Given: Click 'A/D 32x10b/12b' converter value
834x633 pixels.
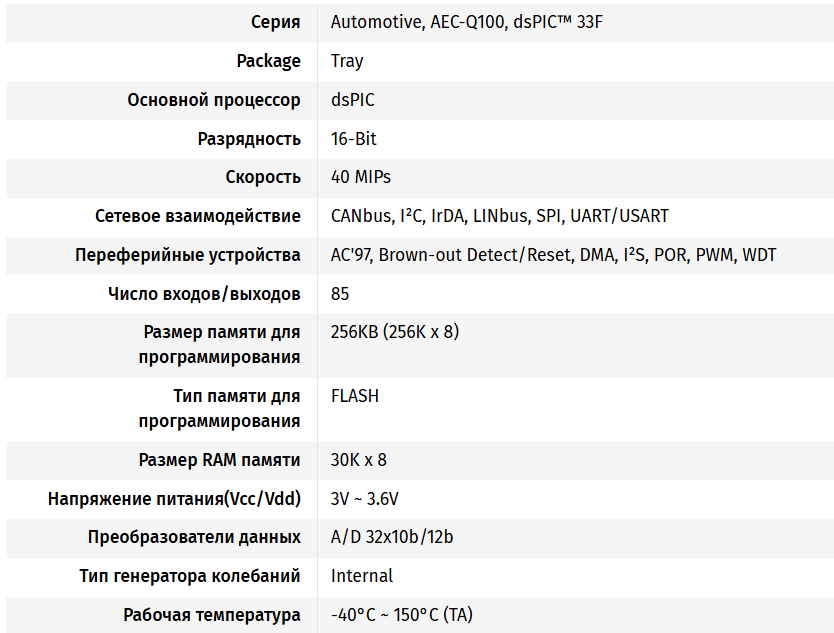Looking at the screenshot, I should point(392,537).
